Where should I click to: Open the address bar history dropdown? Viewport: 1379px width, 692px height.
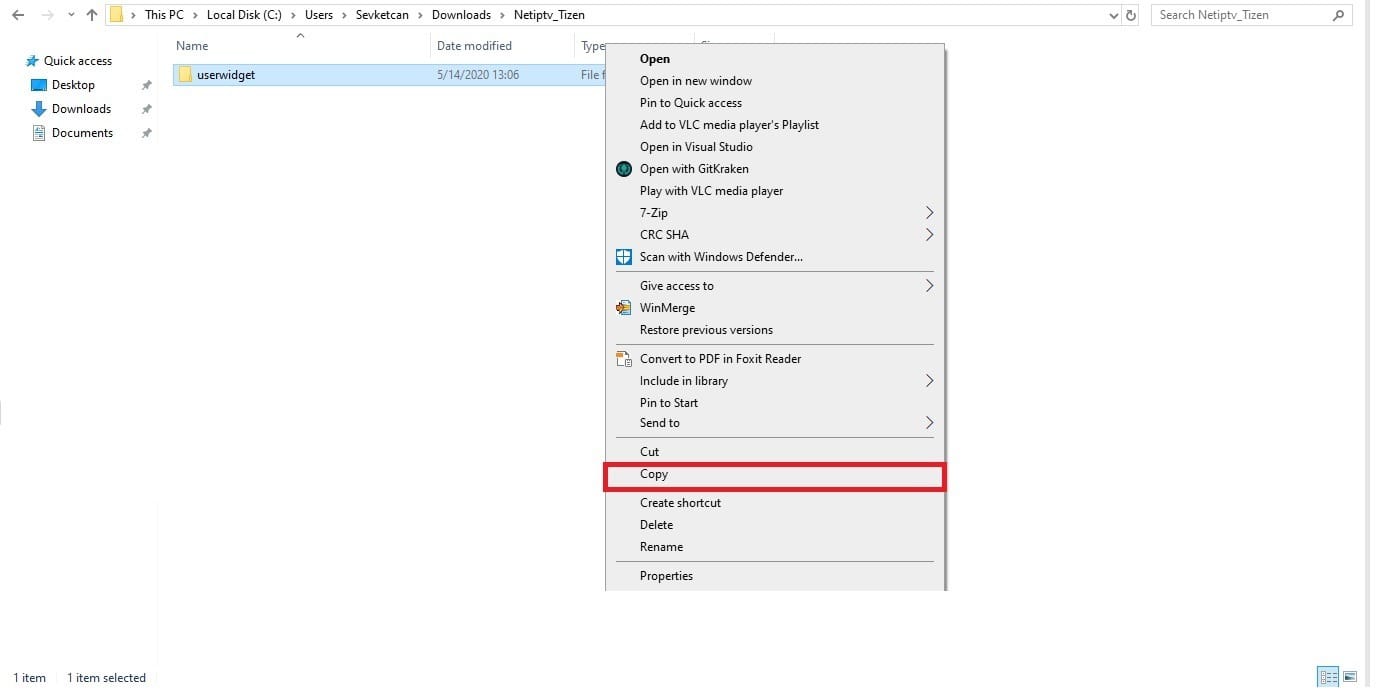click(x=1114, y=15)
